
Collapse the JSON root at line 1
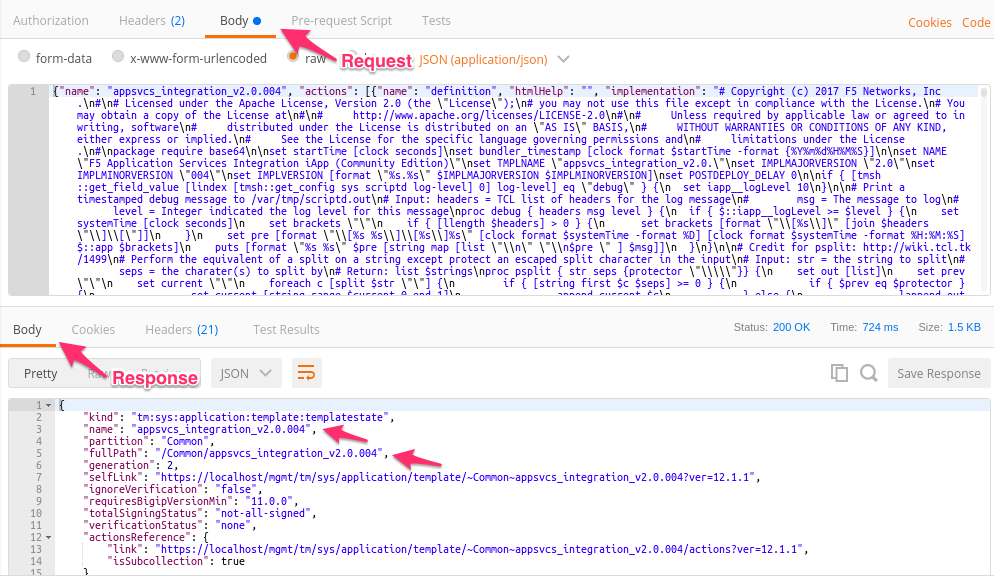click(x=49, y=405)
